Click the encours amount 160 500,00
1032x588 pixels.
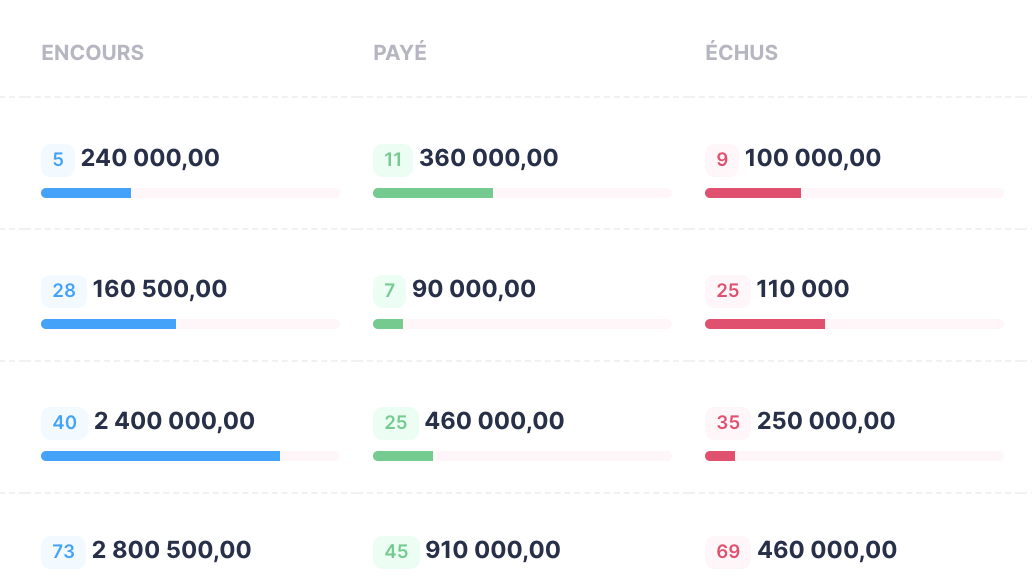pos(160,290)
